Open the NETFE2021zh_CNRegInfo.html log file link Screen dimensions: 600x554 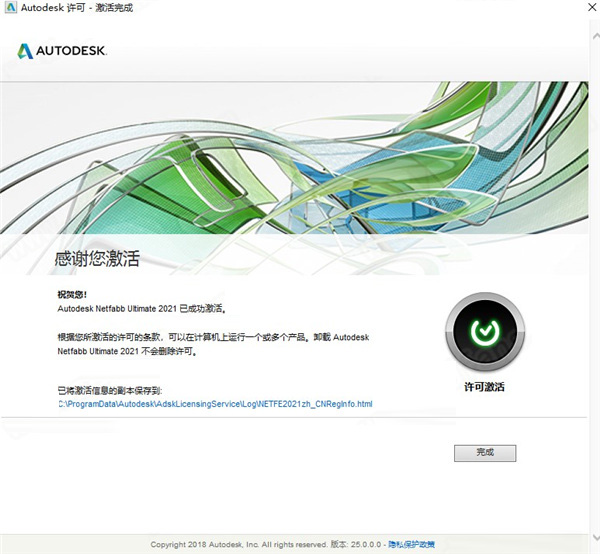(x=215, y=404)
